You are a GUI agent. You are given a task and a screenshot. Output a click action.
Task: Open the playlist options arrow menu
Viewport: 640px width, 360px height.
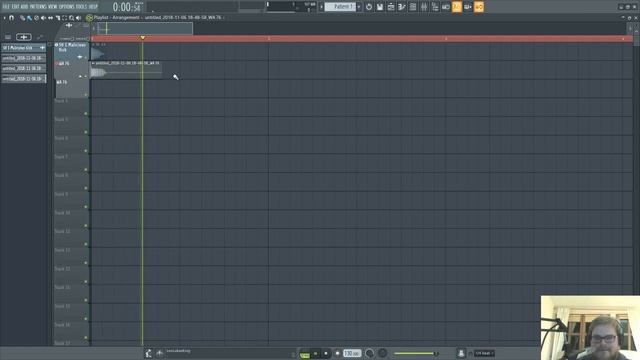point(4,18)
